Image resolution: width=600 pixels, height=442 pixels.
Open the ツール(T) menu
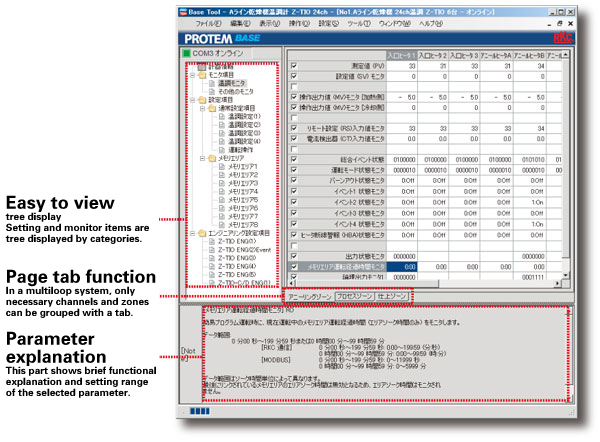tap(359, 24)
